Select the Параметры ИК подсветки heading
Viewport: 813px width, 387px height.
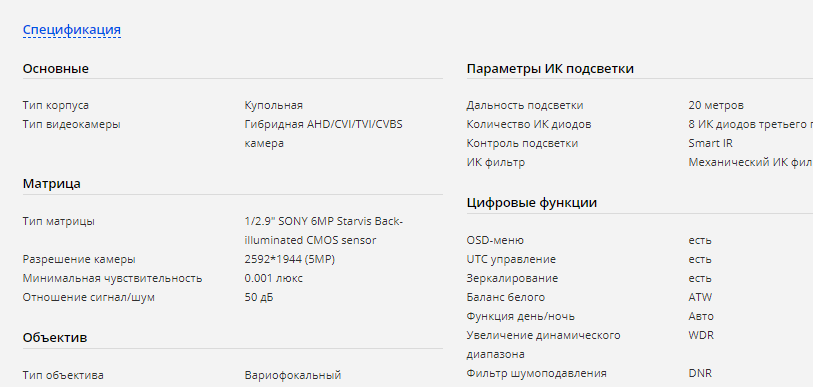pos(550,69)
